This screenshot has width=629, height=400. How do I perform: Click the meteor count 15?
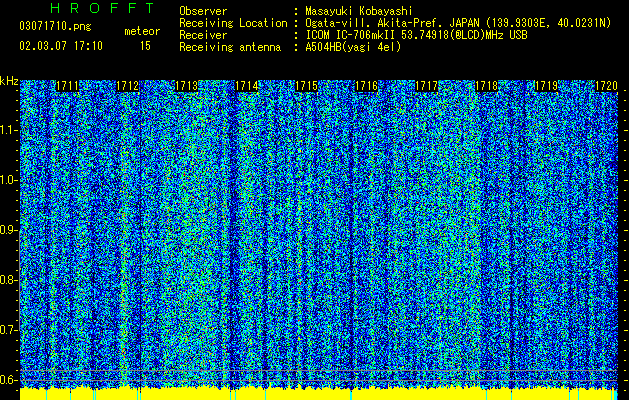tap(145, 46)
